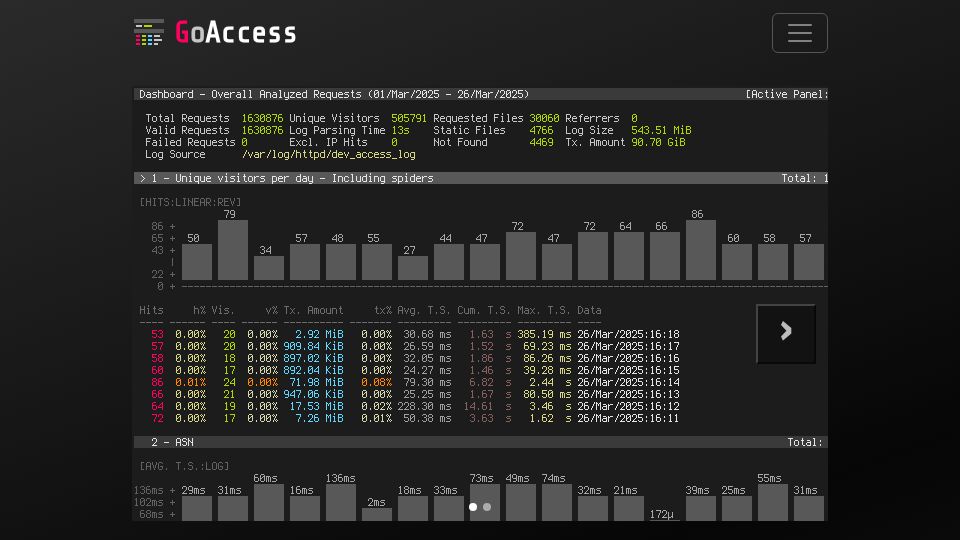This screenshot has width=960, height=540.
Task: Select the ASN panel header
Action: [x=481, y=442]
